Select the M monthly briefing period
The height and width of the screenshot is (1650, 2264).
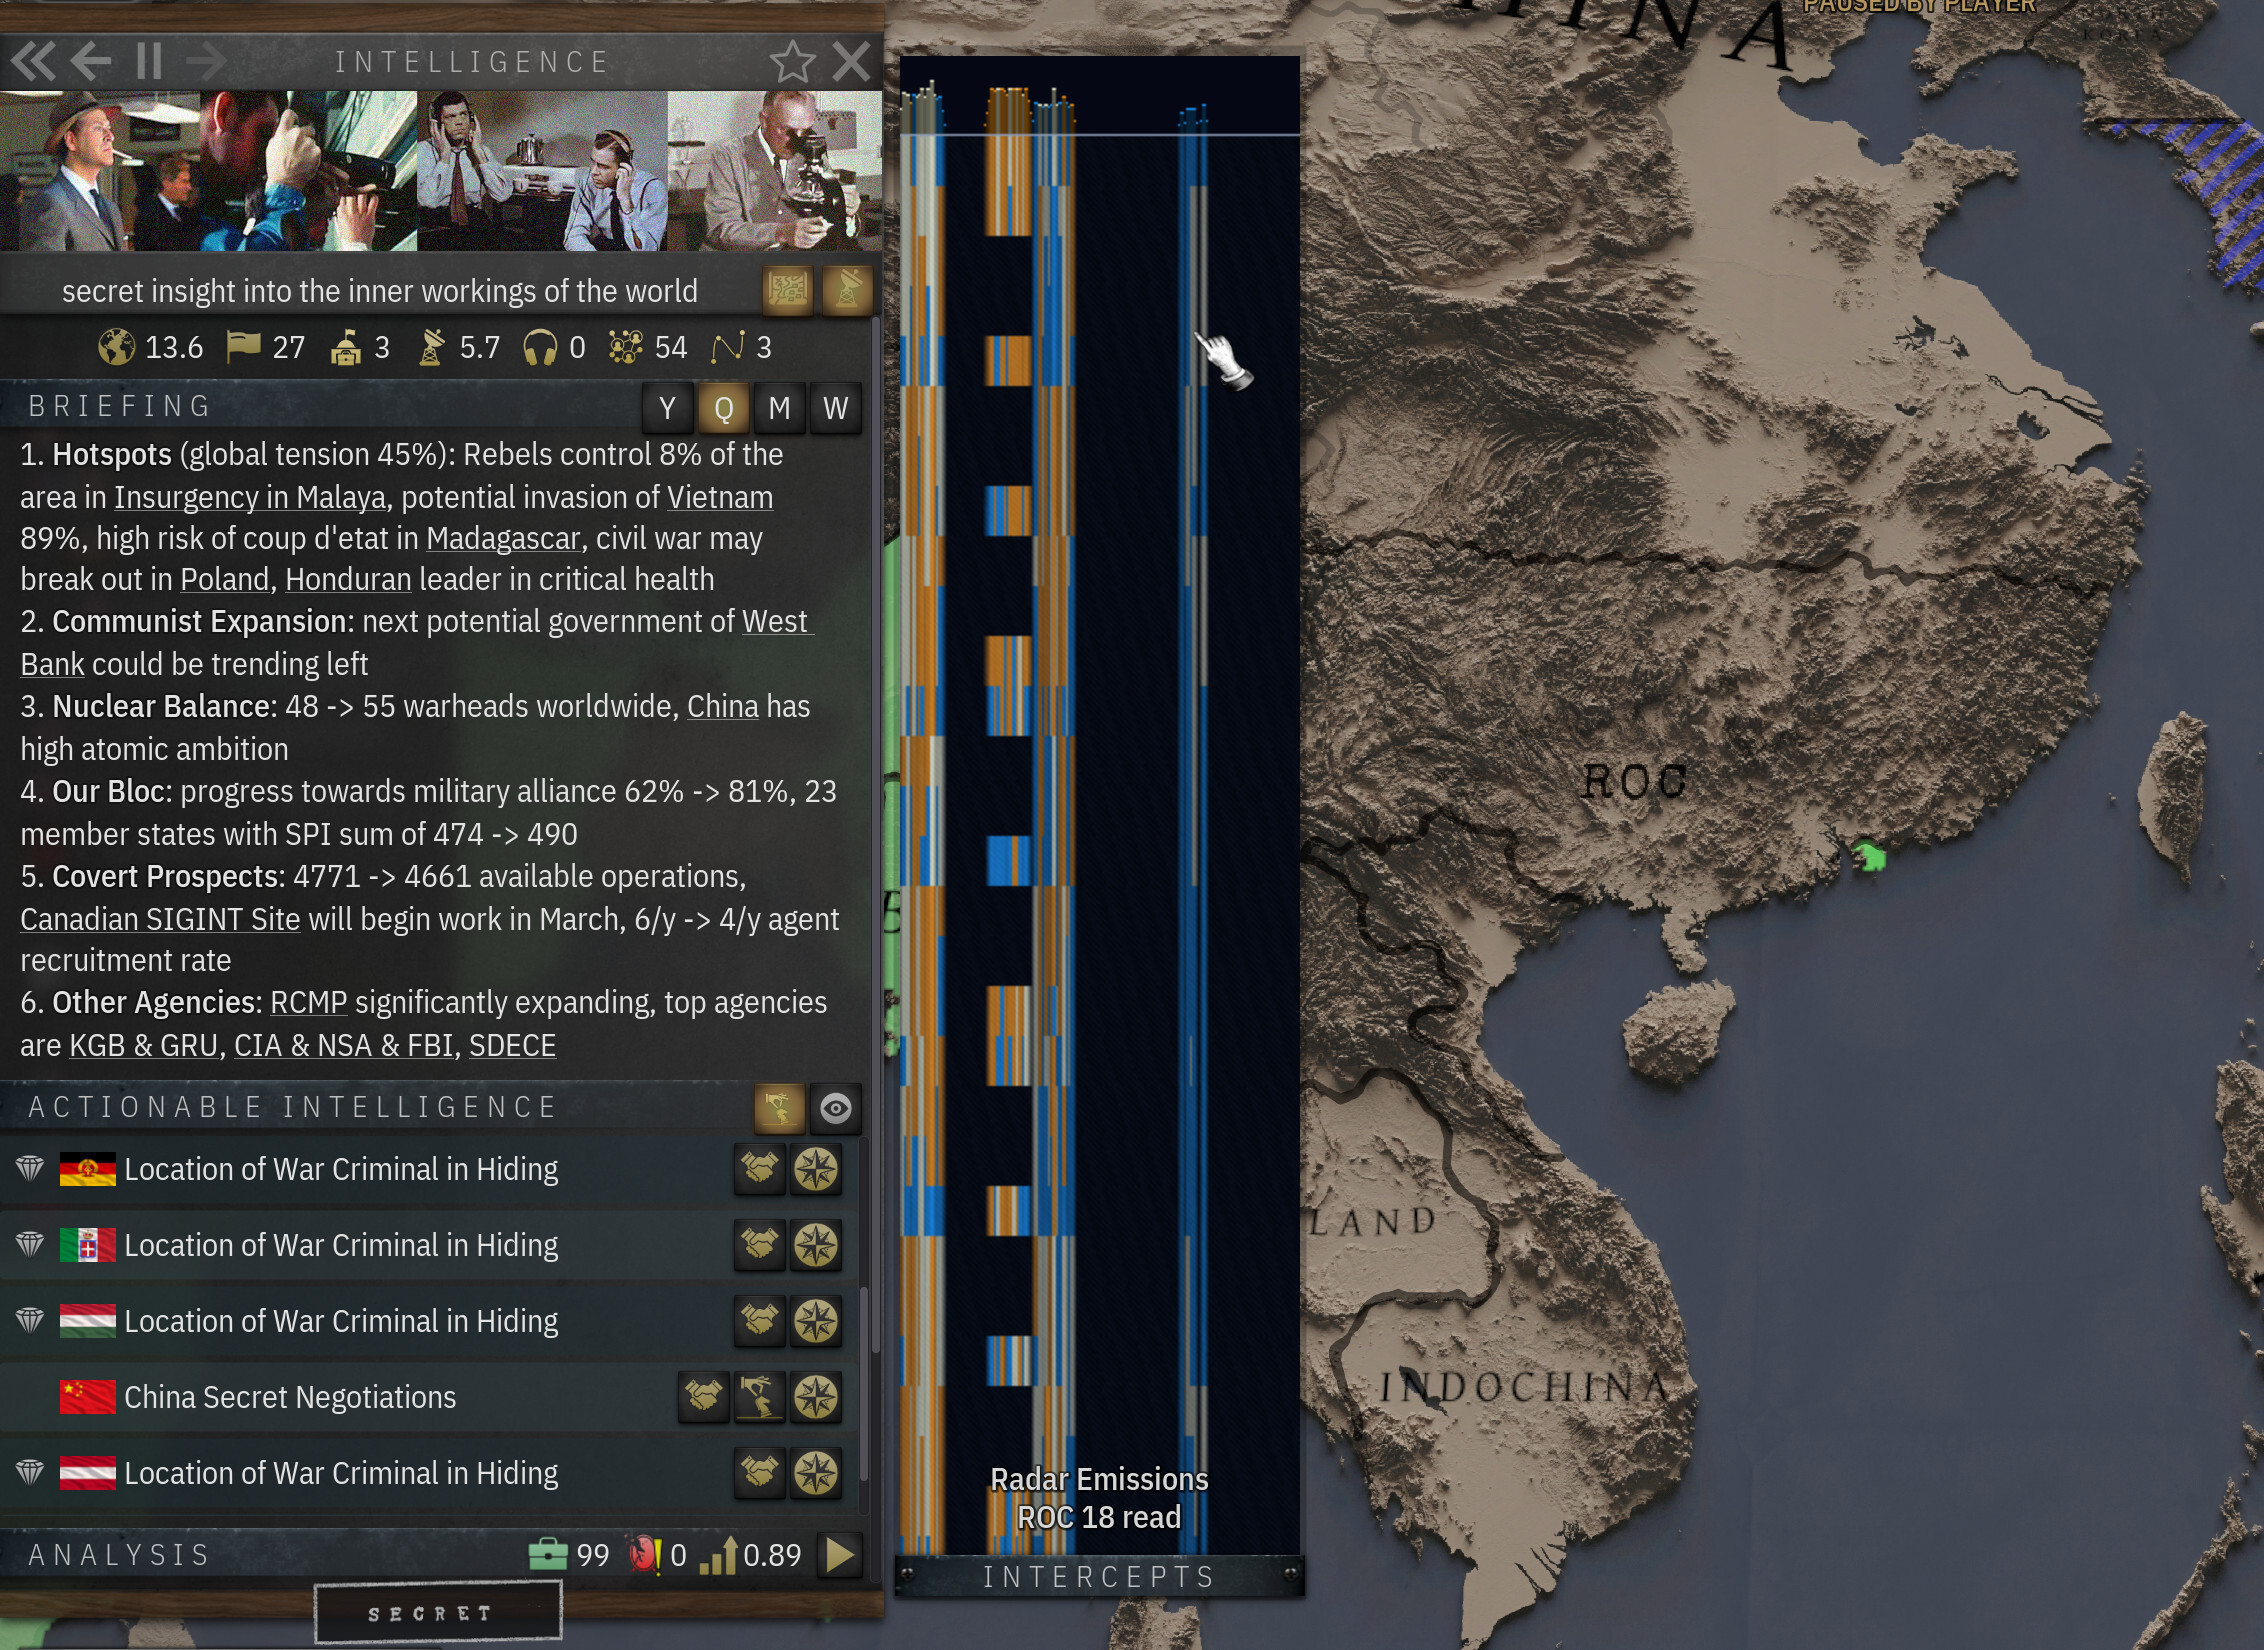pyautogui.click(x=779, y=408)
